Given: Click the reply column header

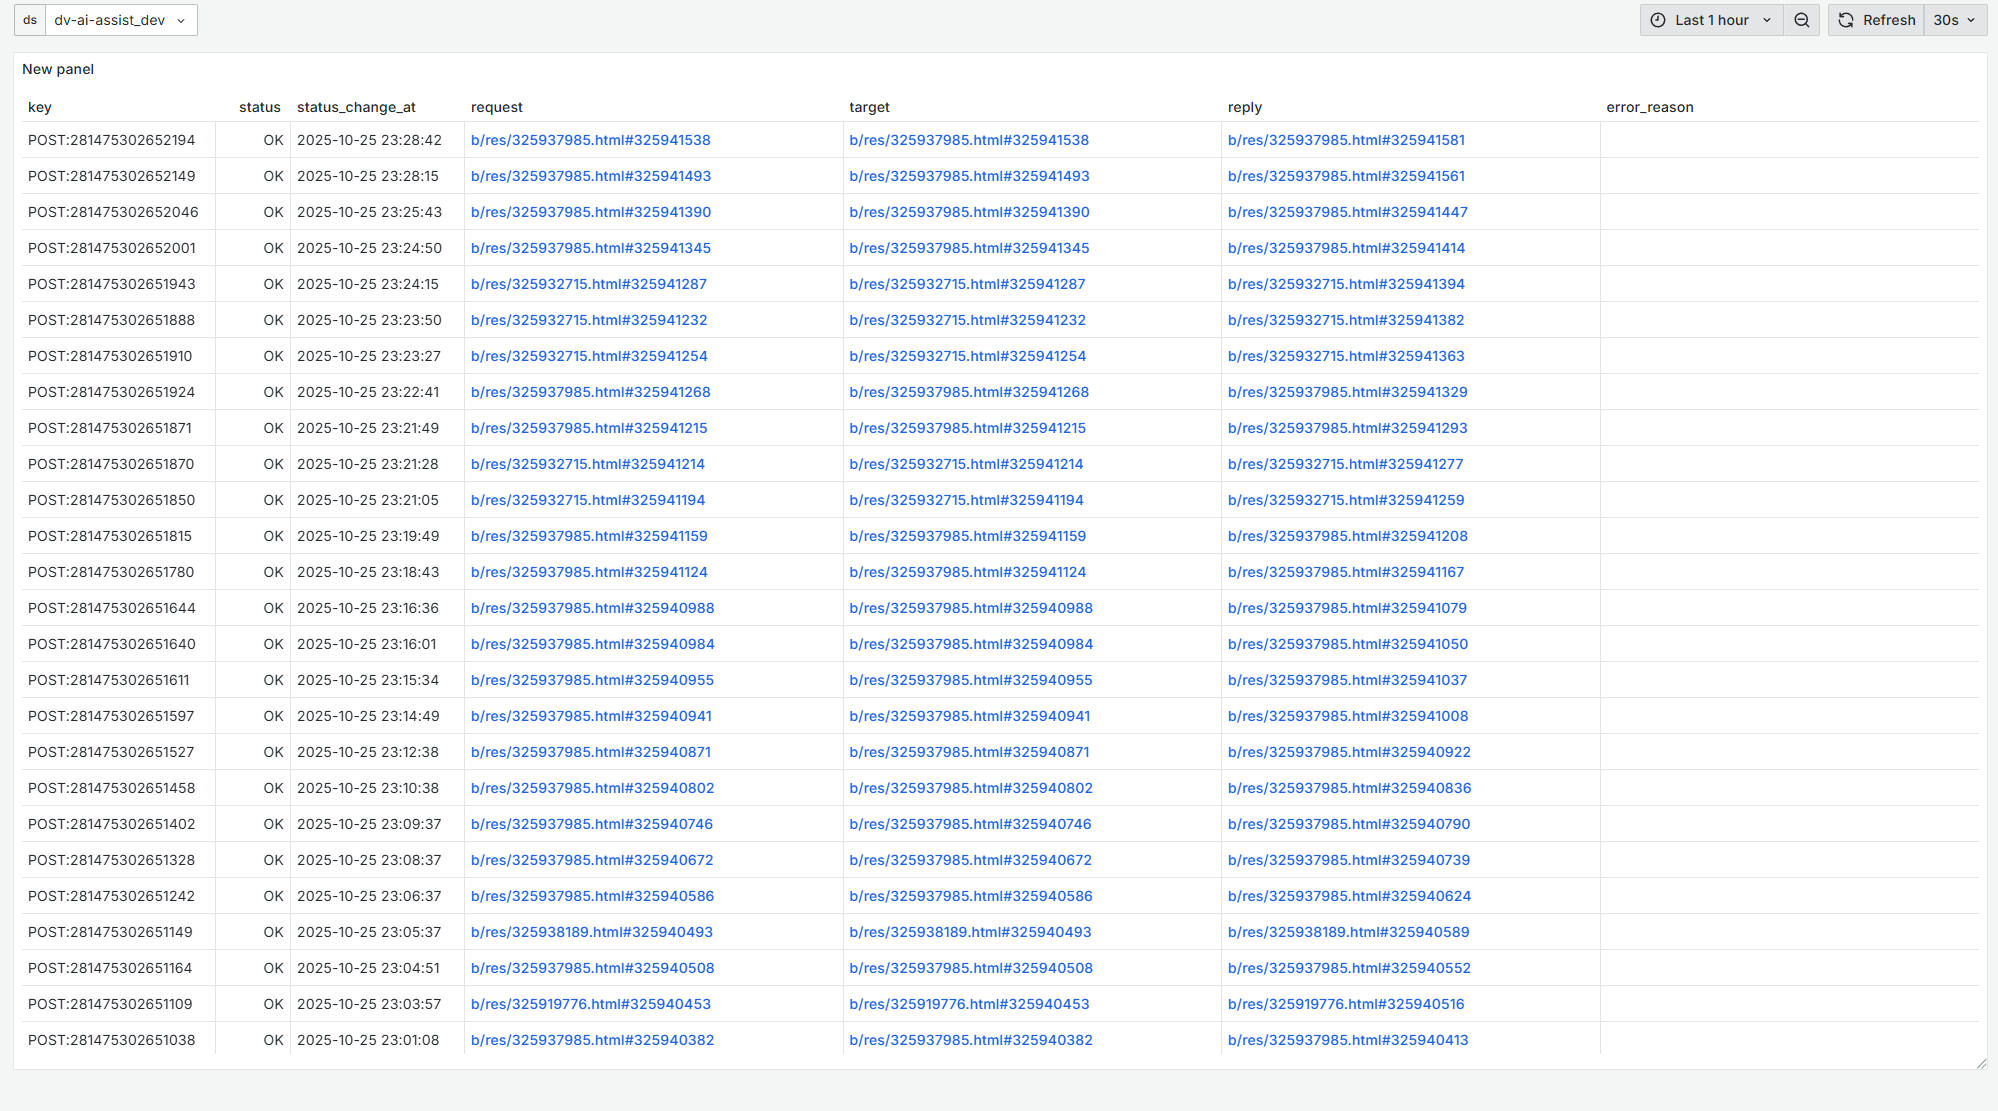Looking at the screenshot, I should coord(1244,107).
